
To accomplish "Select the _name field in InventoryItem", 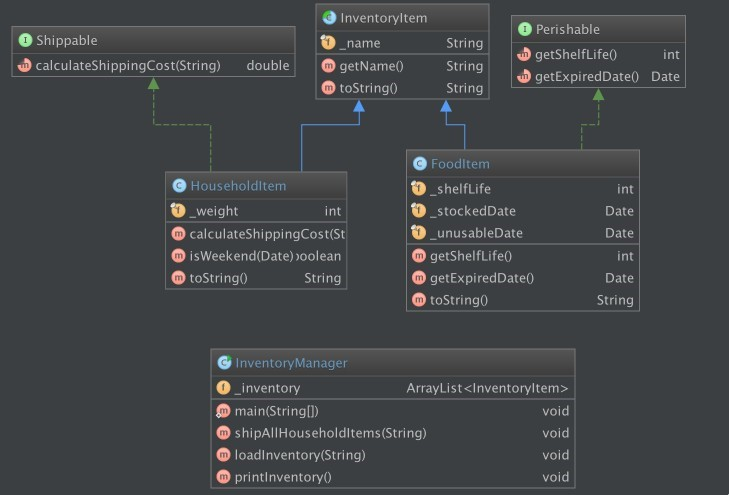I will click(x=360, y=43).
